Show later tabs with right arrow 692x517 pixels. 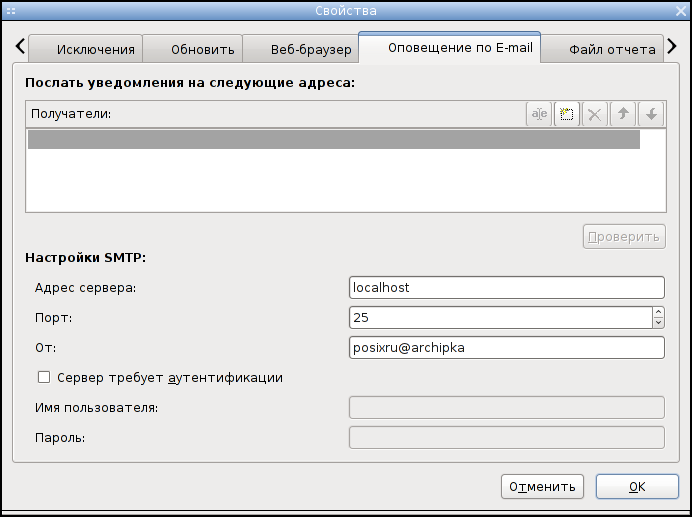(672, 46)
